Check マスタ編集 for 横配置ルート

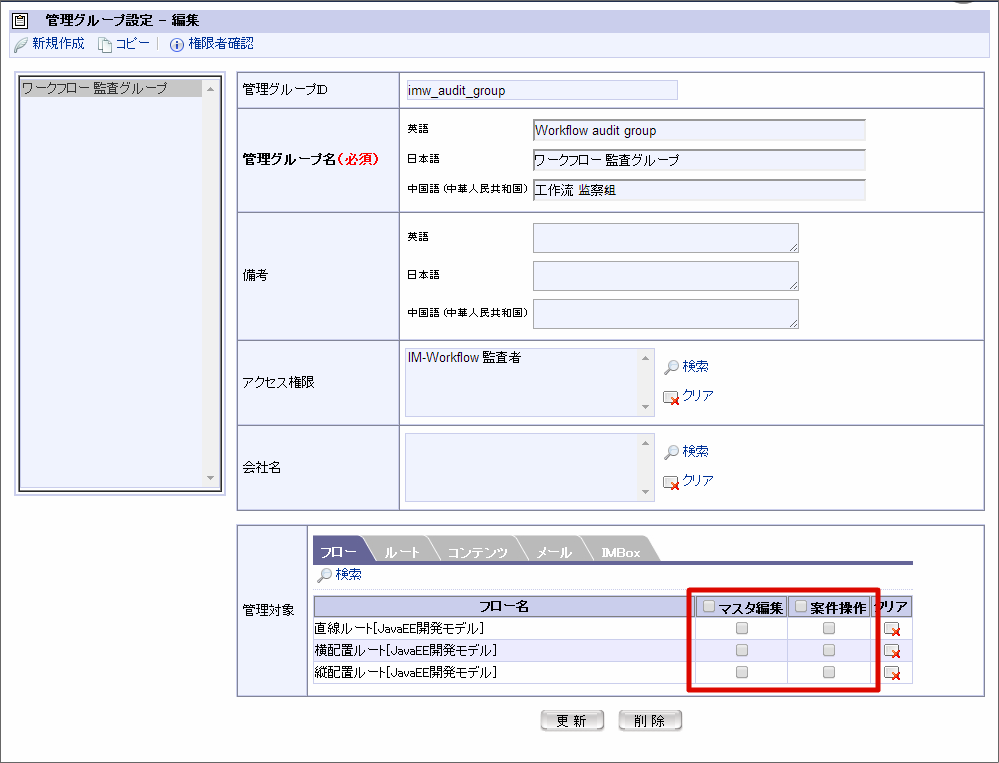coord(742,650)
